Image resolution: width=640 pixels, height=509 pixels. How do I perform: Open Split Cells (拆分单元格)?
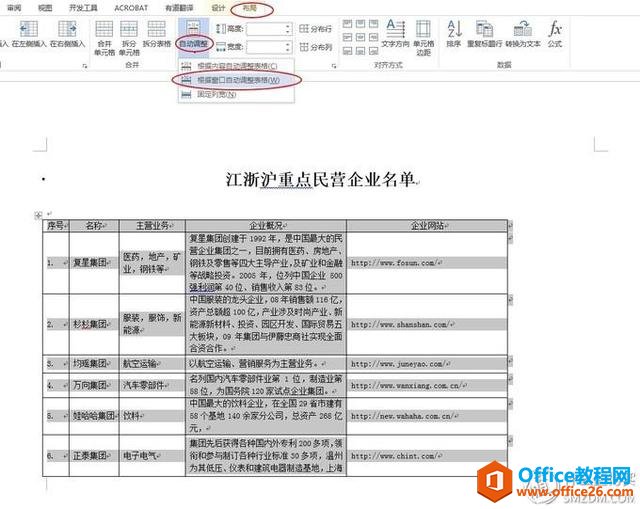point(129,38)
